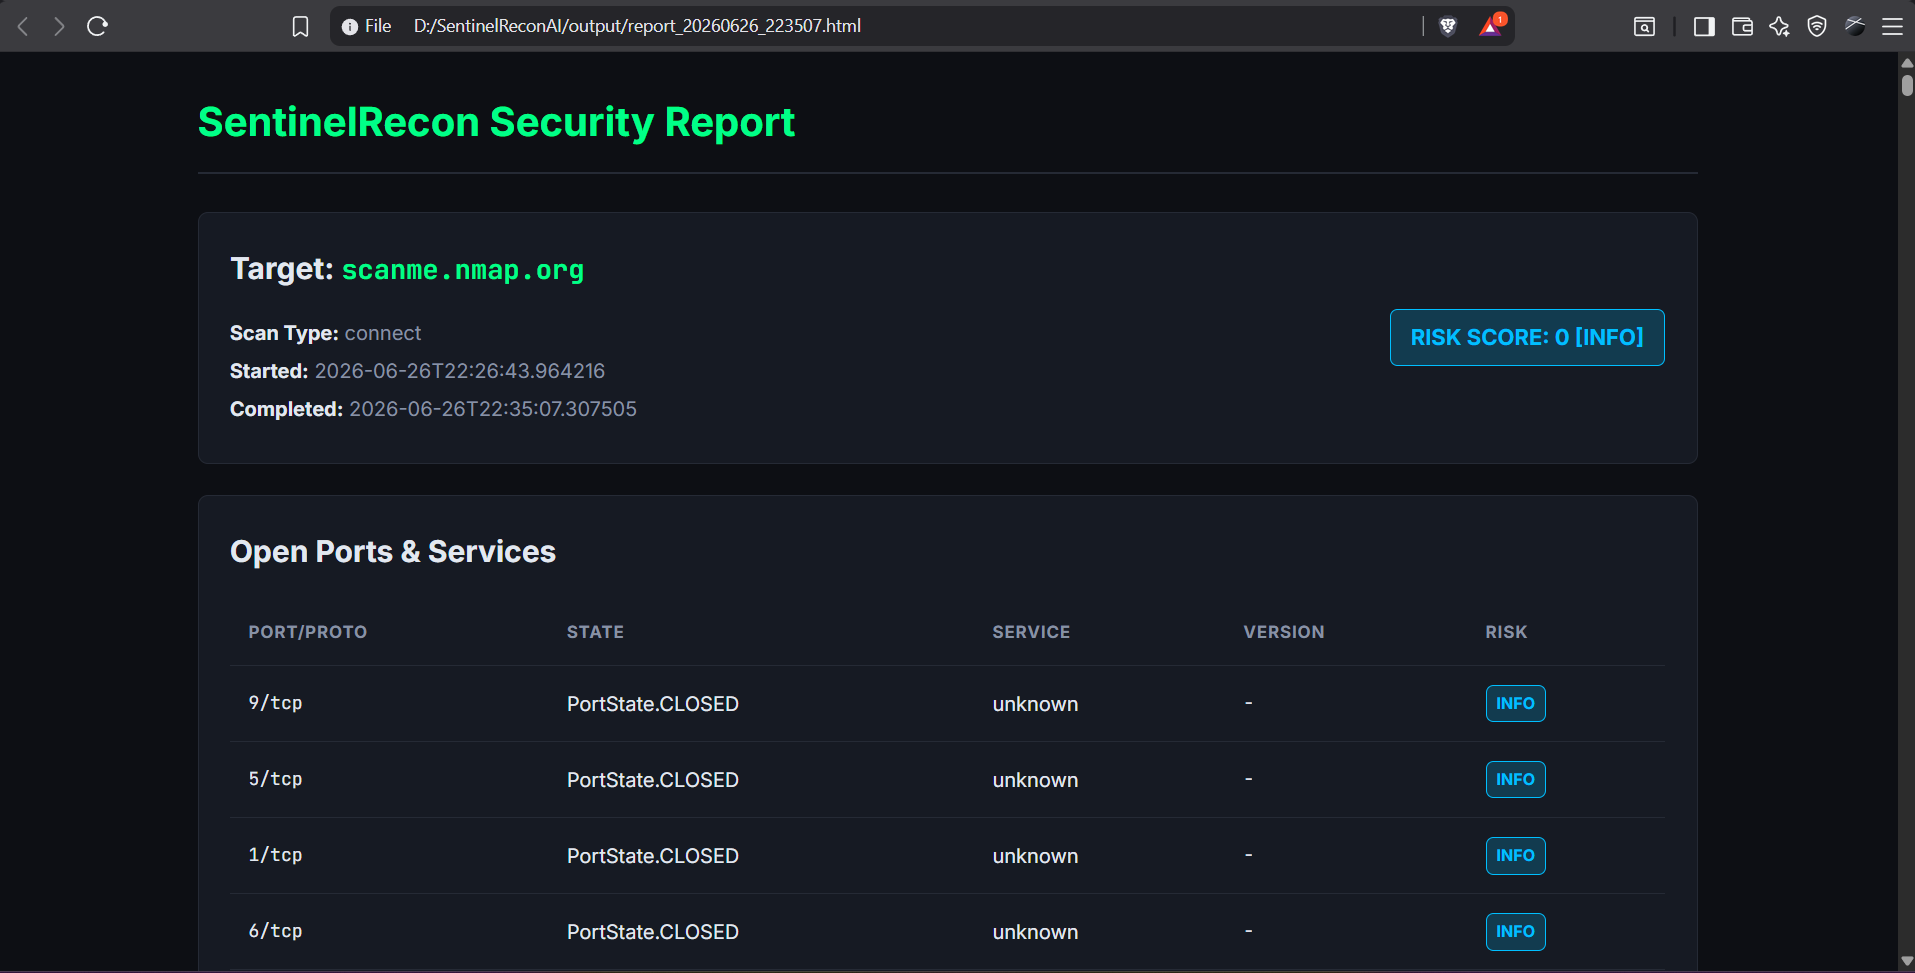Click the RISK SCORE: 0 [INFO] badge
Viewport: 1915px width, 973px height.
[1527, 338]
